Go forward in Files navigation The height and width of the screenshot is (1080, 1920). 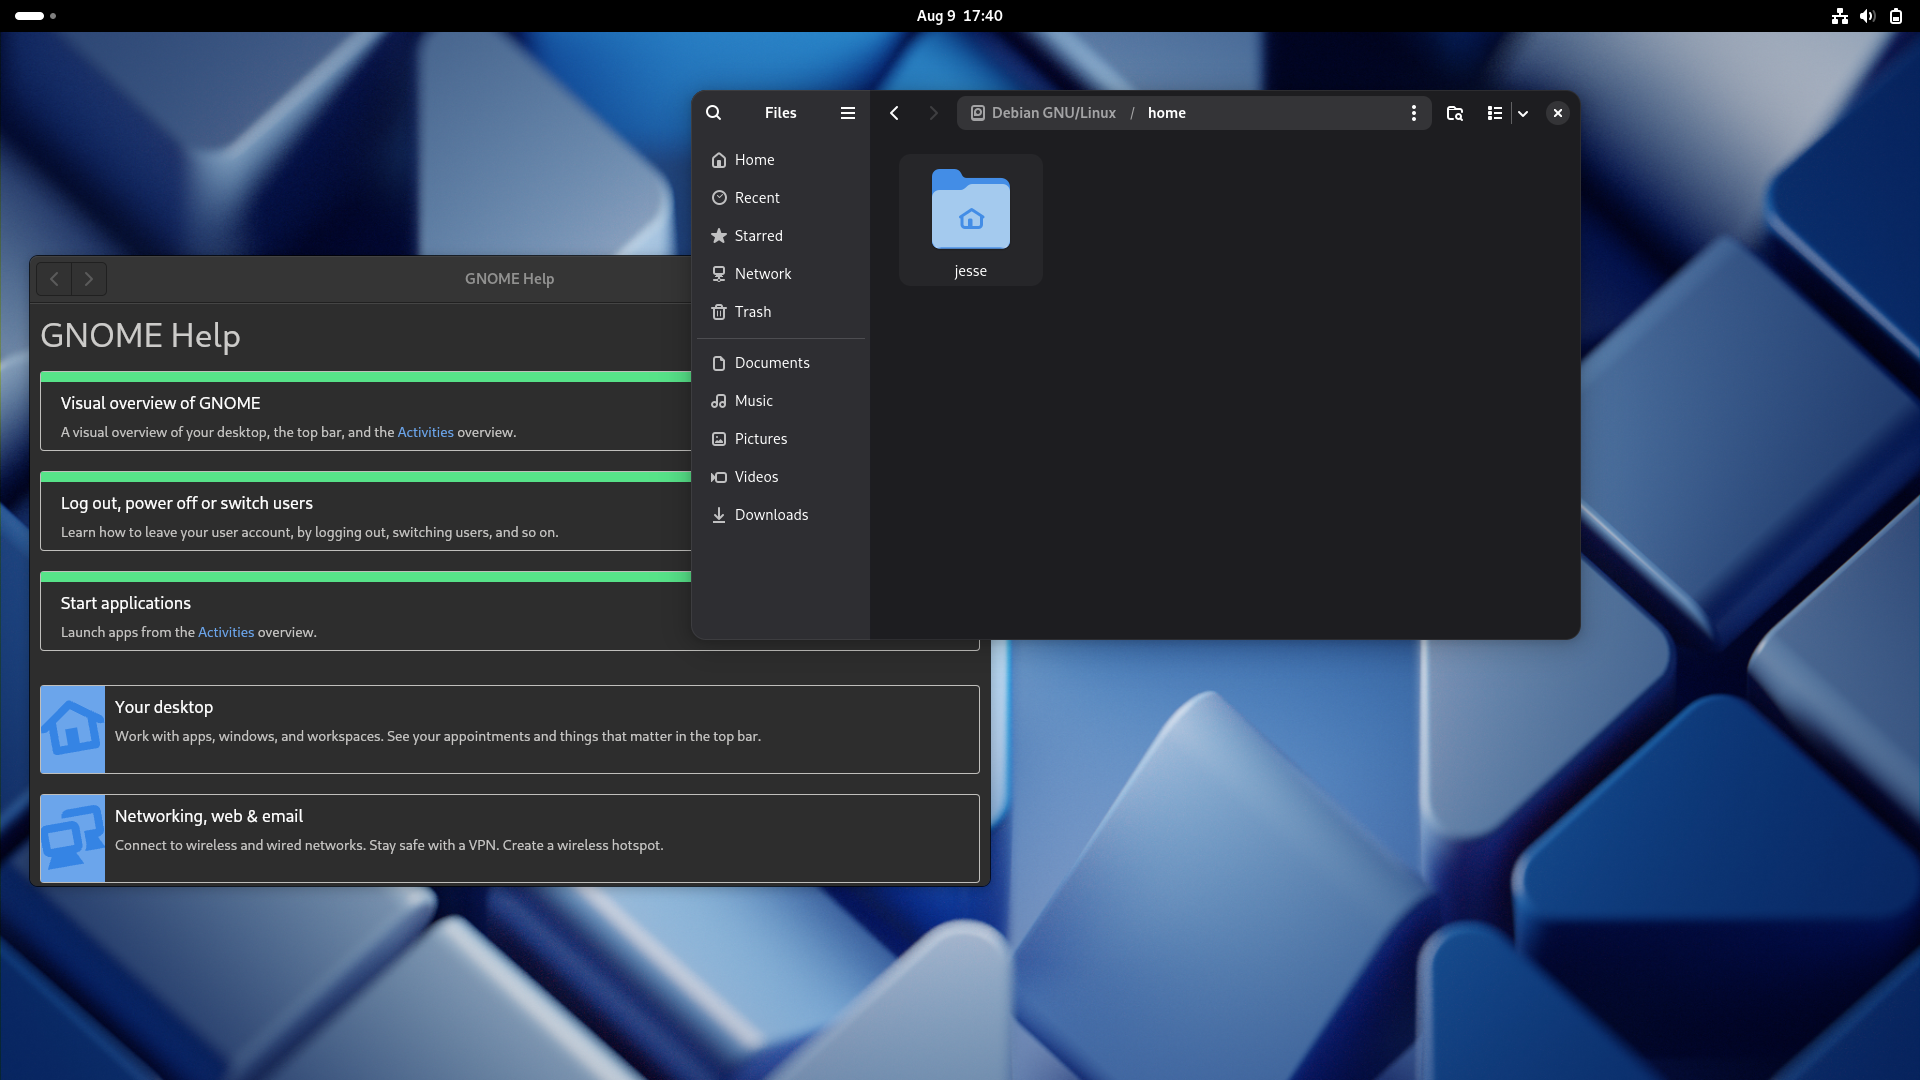pyautogui.click(x=933, y=113)
